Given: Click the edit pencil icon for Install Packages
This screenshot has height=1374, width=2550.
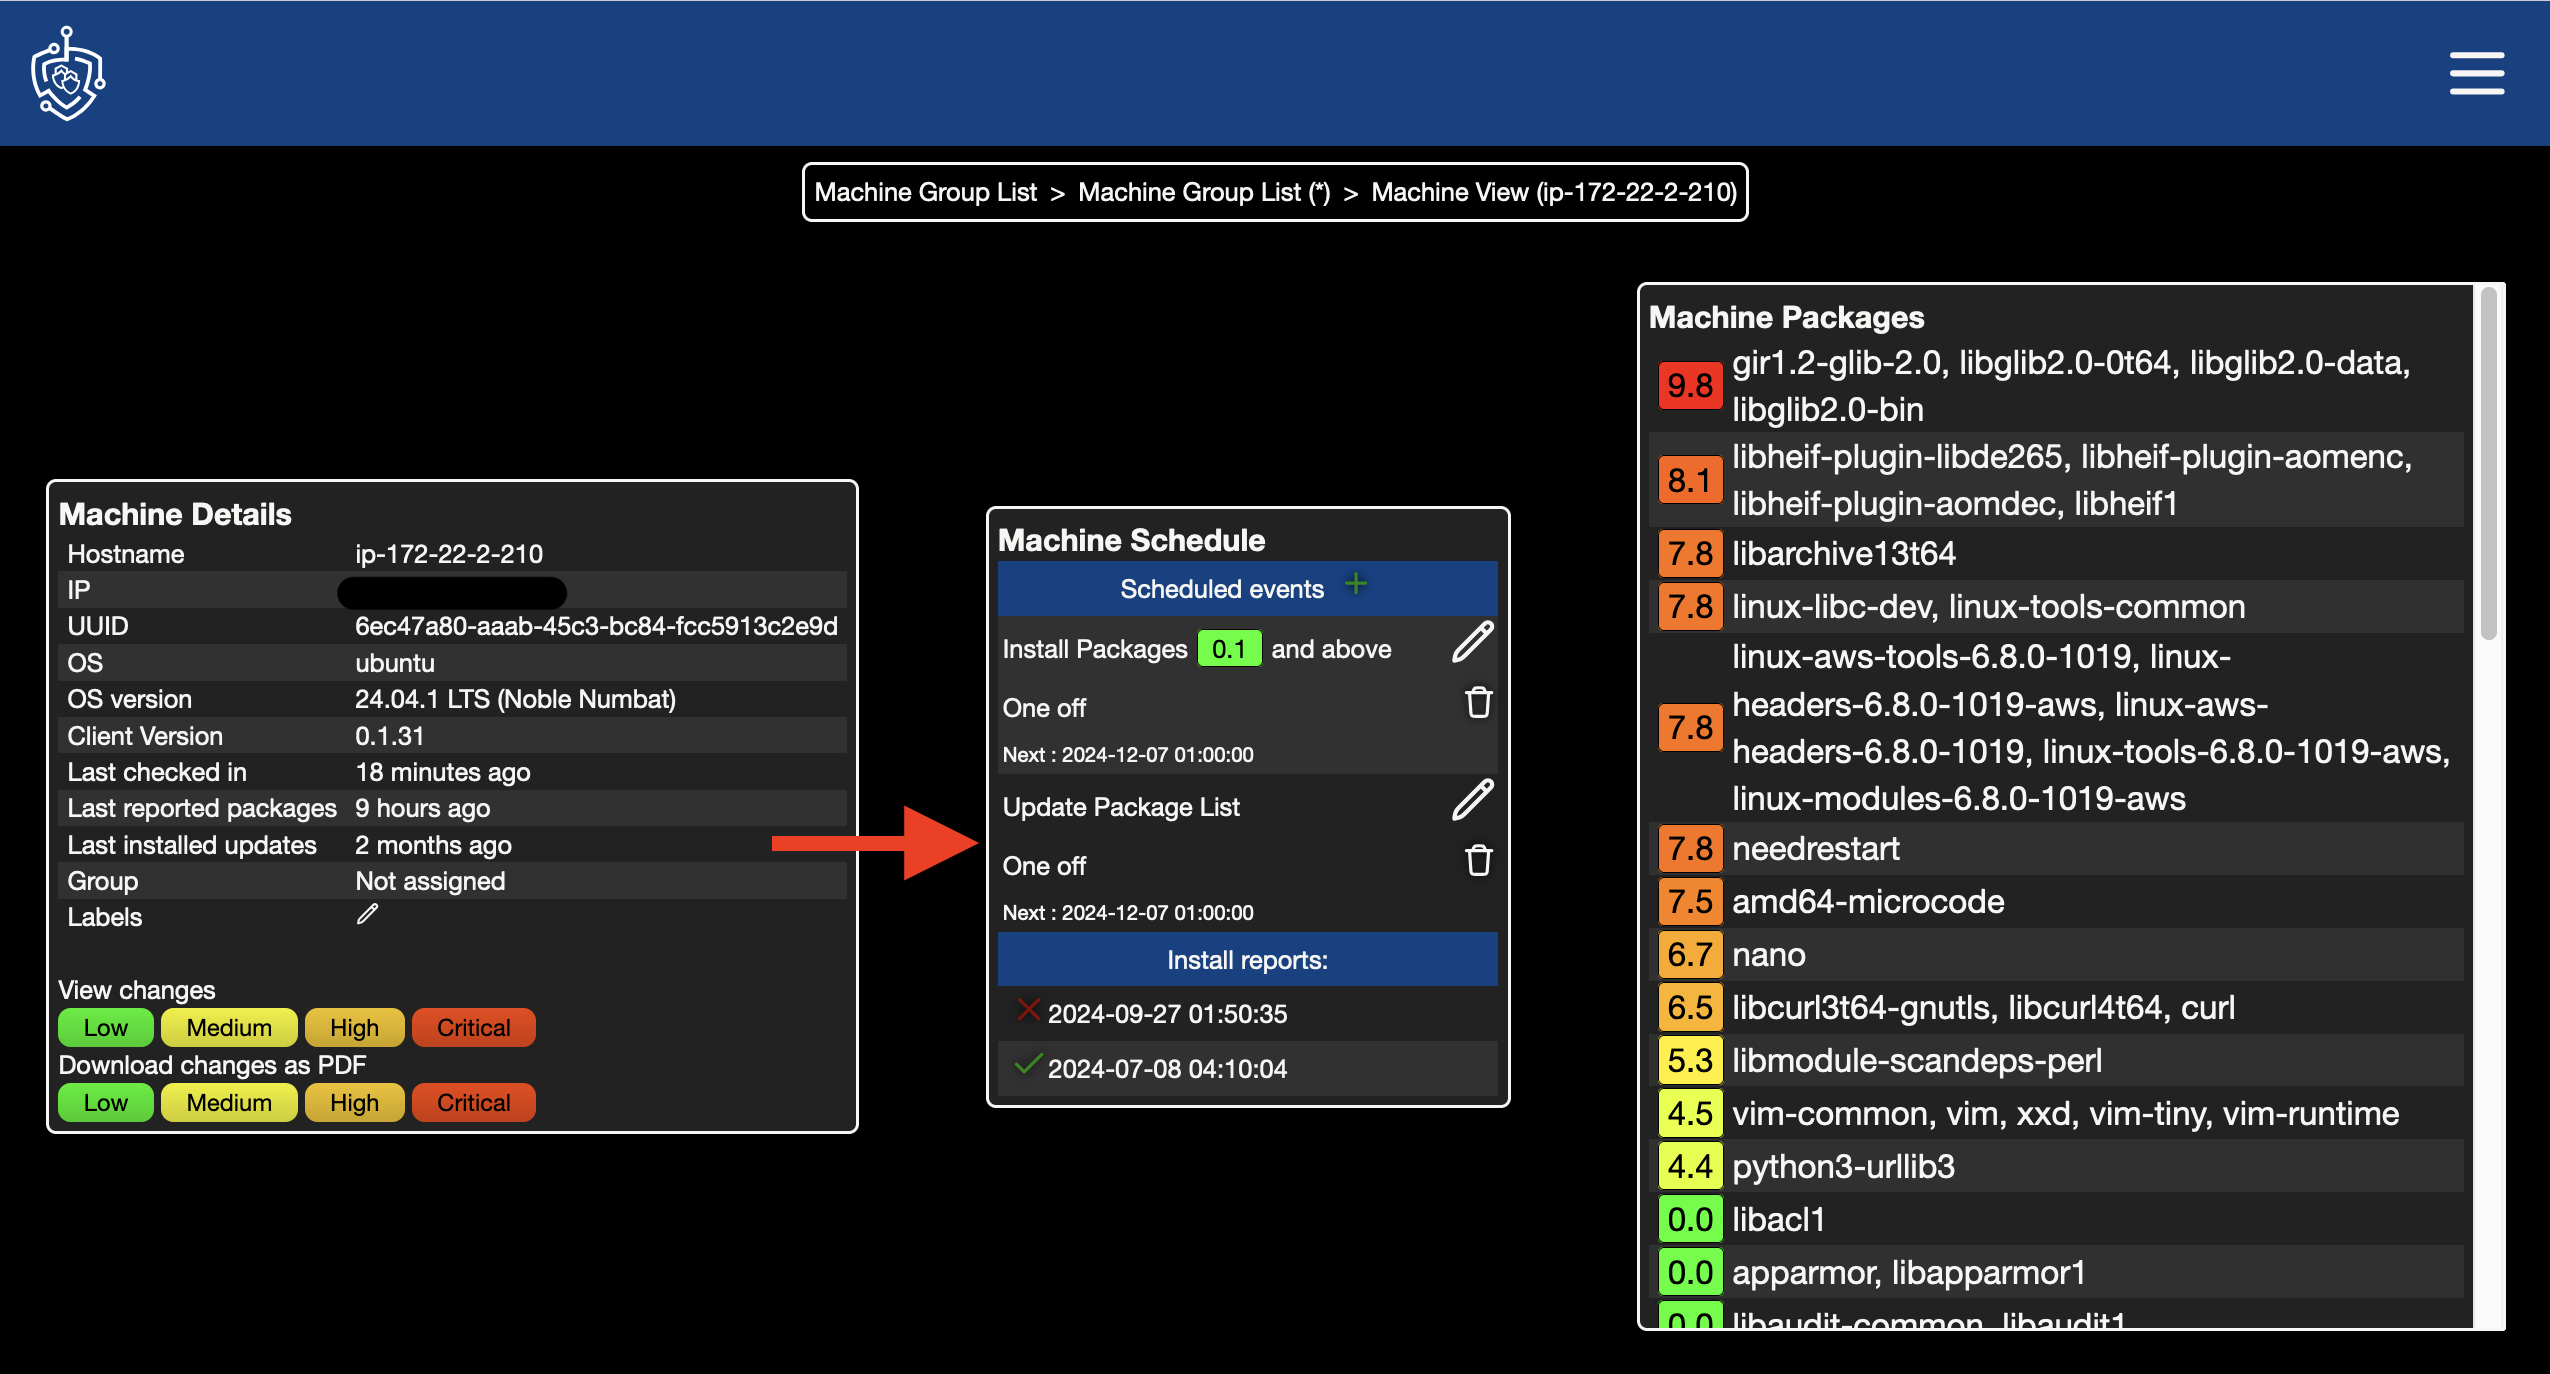Looking at the screenshot, I should point(1472,648).
